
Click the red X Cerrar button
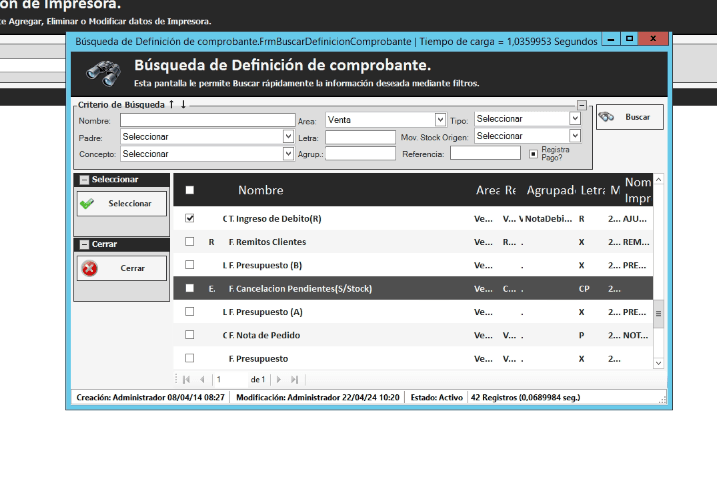(x=122, y=268)
